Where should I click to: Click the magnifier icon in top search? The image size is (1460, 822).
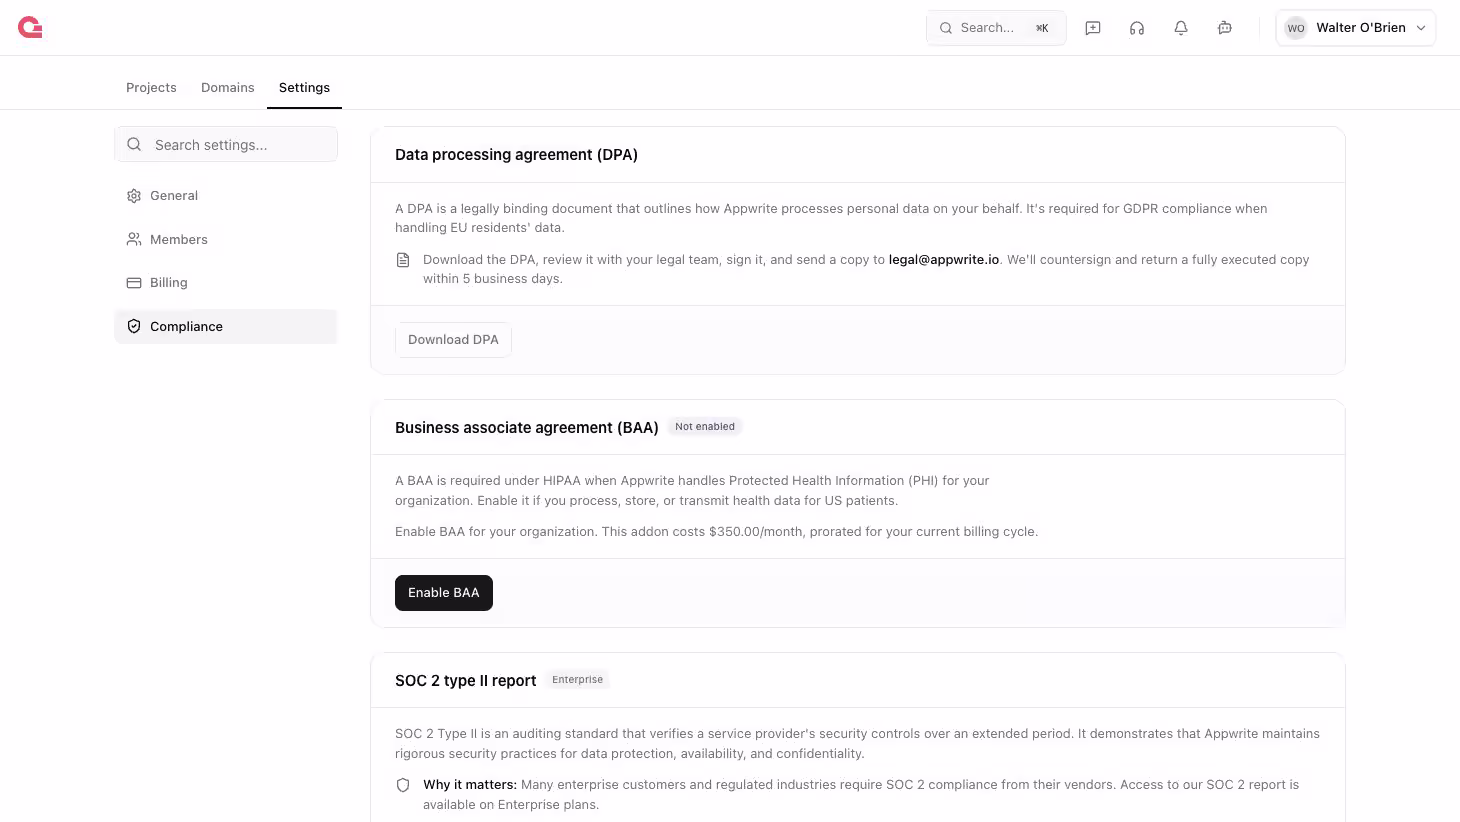[946, 28]
